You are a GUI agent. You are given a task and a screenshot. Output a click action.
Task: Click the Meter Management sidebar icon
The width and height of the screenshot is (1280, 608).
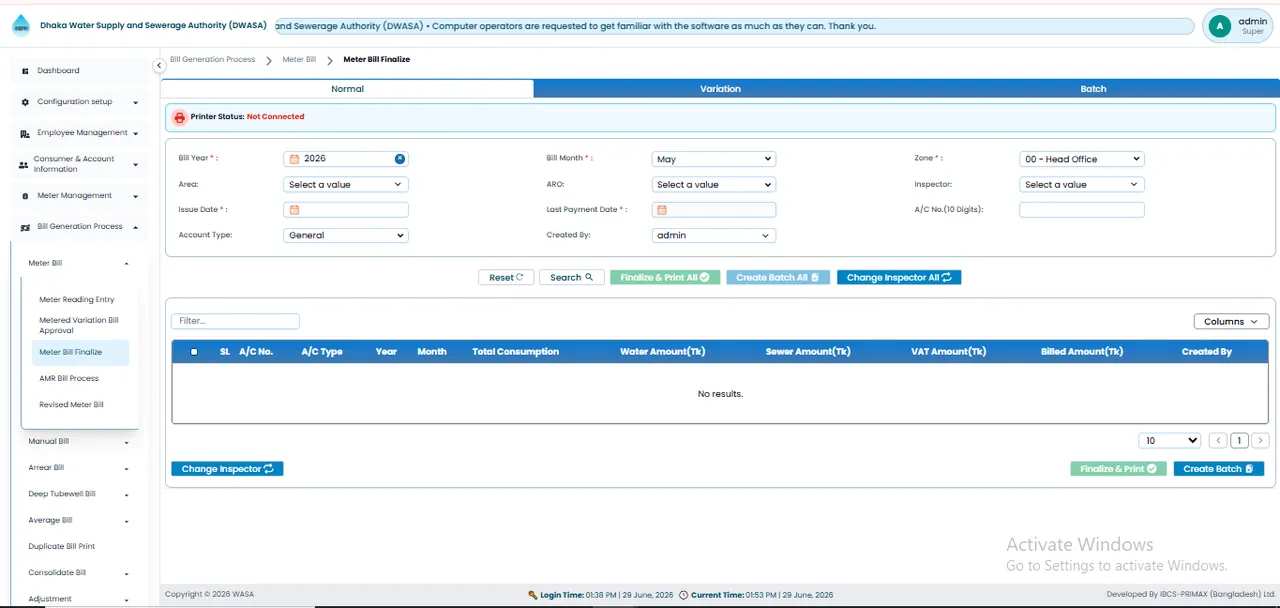coord(25,196)
